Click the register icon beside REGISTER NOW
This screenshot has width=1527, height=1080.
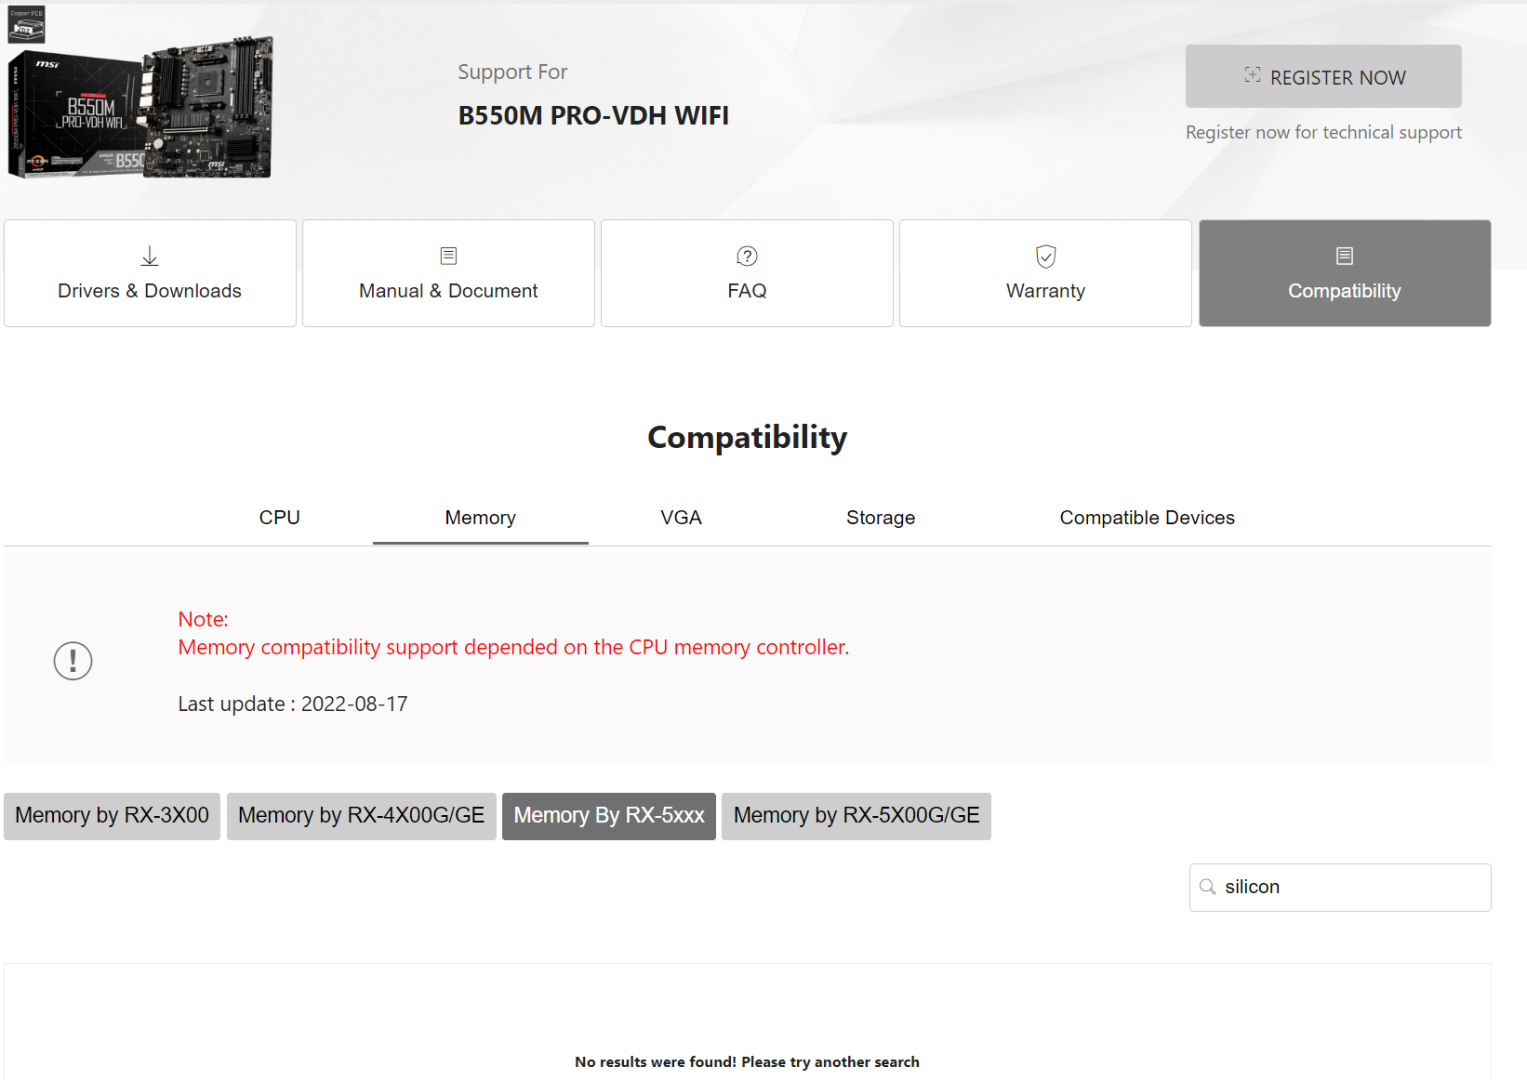(1252, 75)
